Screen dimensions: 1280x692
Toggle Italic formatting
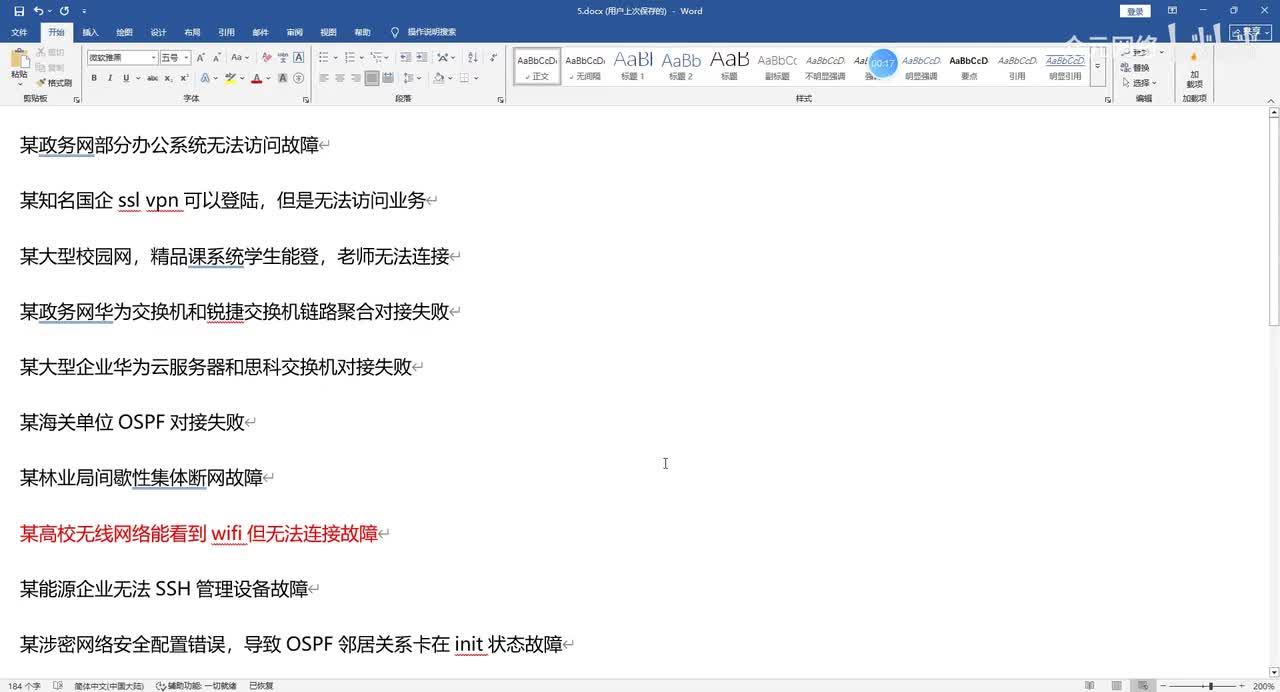pyautogui.click(x=110, y=78)
